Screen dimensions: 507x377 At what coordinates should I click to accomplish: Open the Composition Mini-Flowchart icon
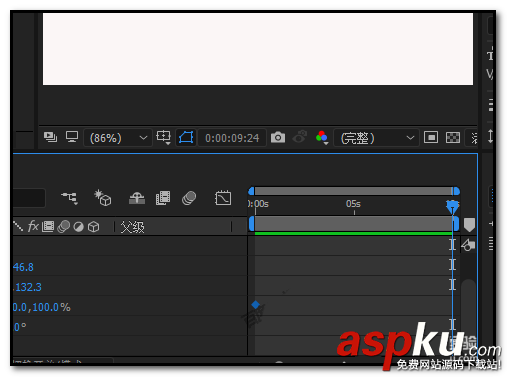click(70, 198)
